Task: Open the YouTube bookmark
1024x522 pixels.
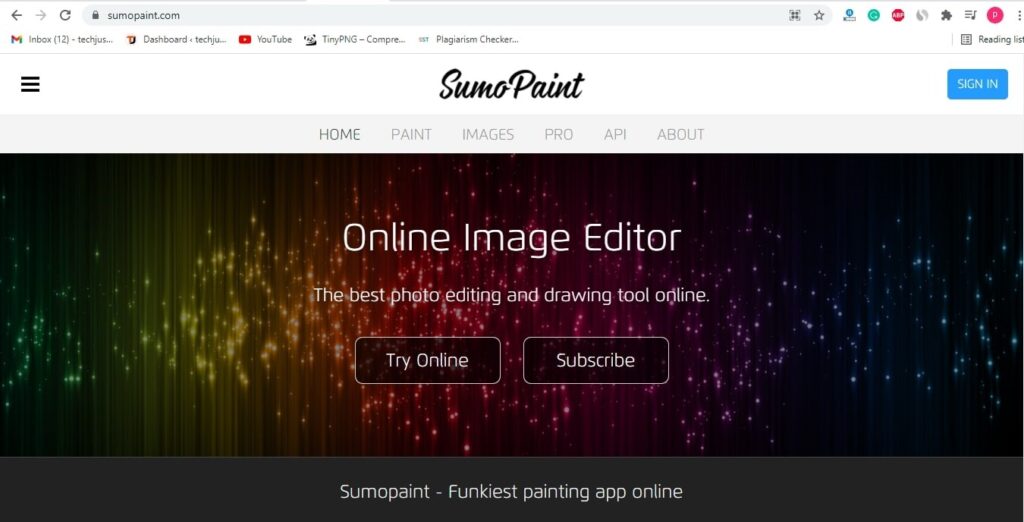Action: pyautogui.click(x=265, y=39)
